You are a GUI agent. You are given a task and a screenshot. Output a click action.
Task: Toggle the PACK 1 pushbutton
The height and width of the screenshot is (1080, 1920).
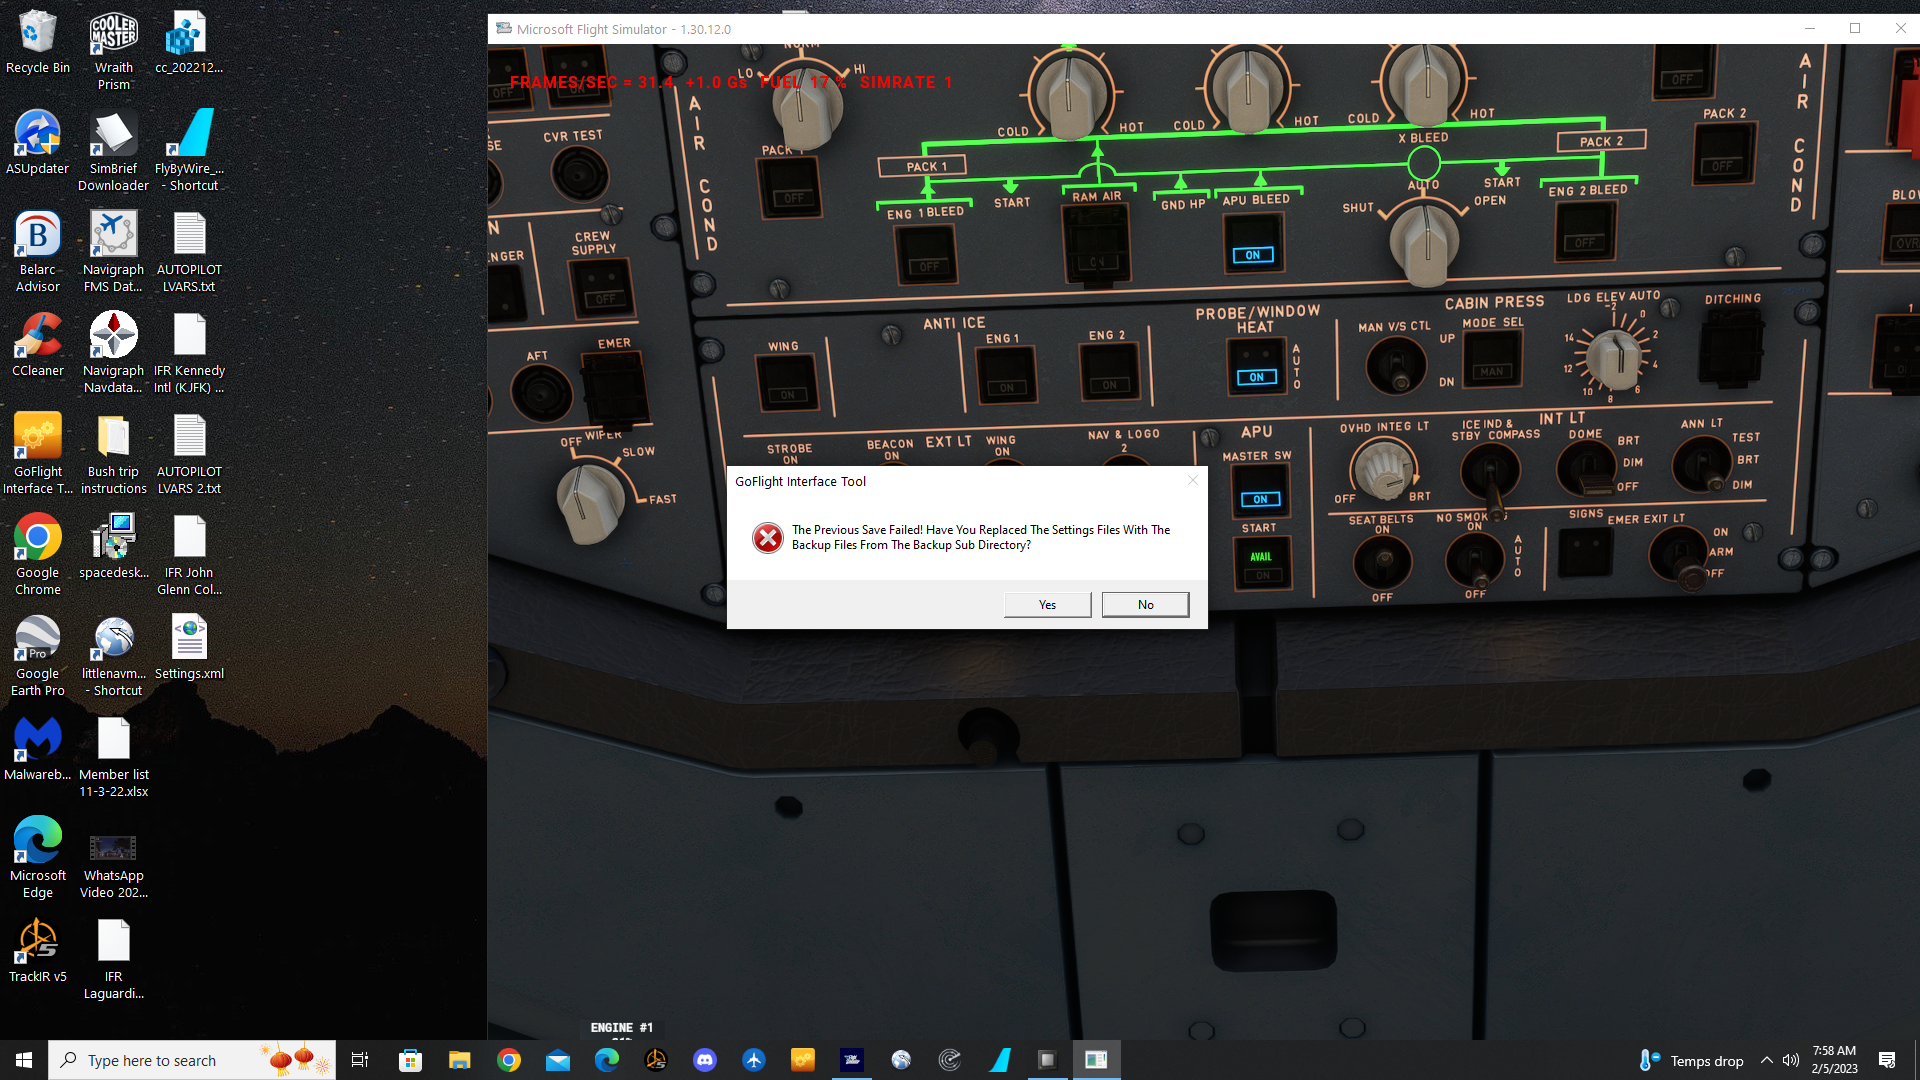point(792,188)
